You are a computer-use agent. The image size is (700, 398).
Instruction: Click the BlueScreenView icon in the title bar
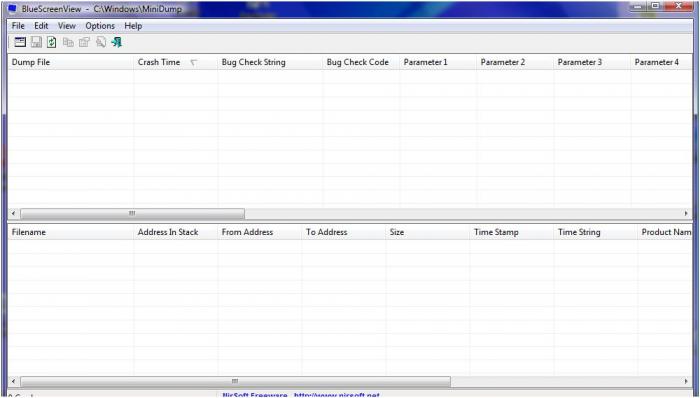click(x=12, y=8)
